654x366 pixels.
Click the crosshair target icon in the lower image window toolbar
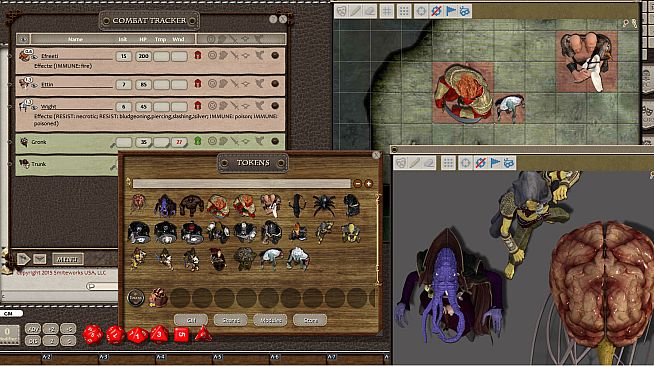coord(465,163)
